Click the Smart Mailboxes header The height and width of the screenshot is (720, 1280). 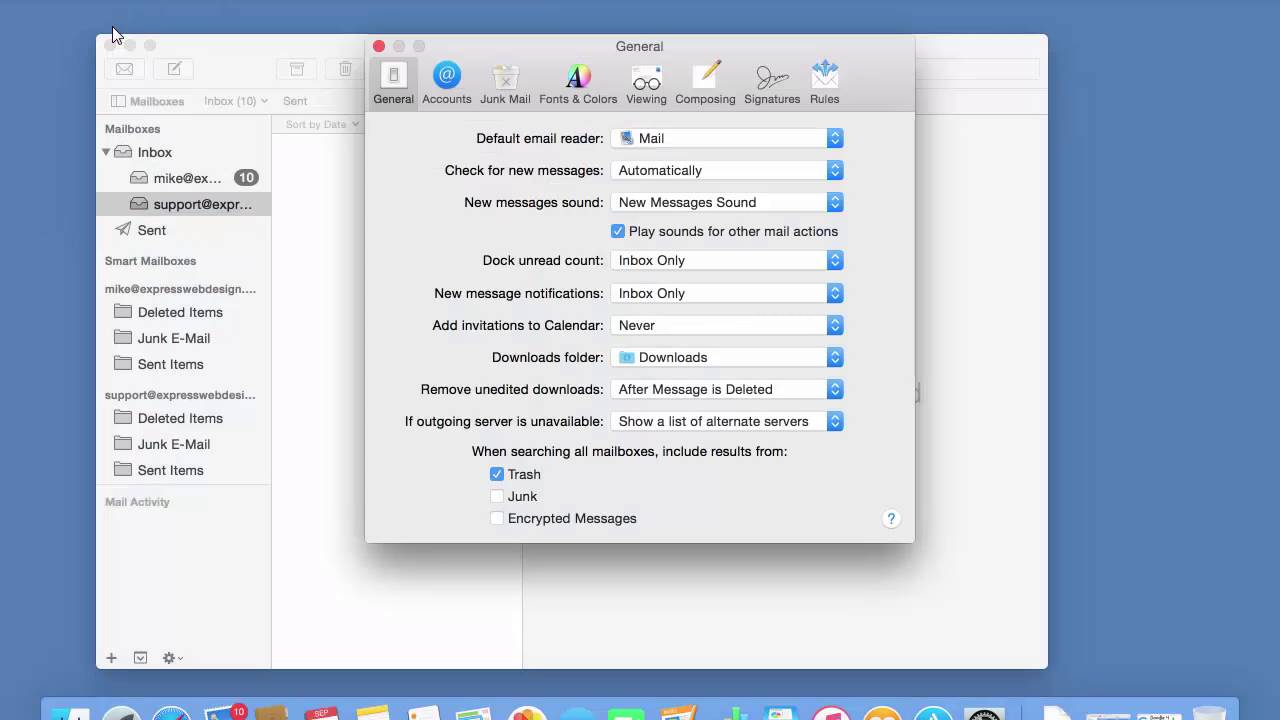click(x=150, y=261)
